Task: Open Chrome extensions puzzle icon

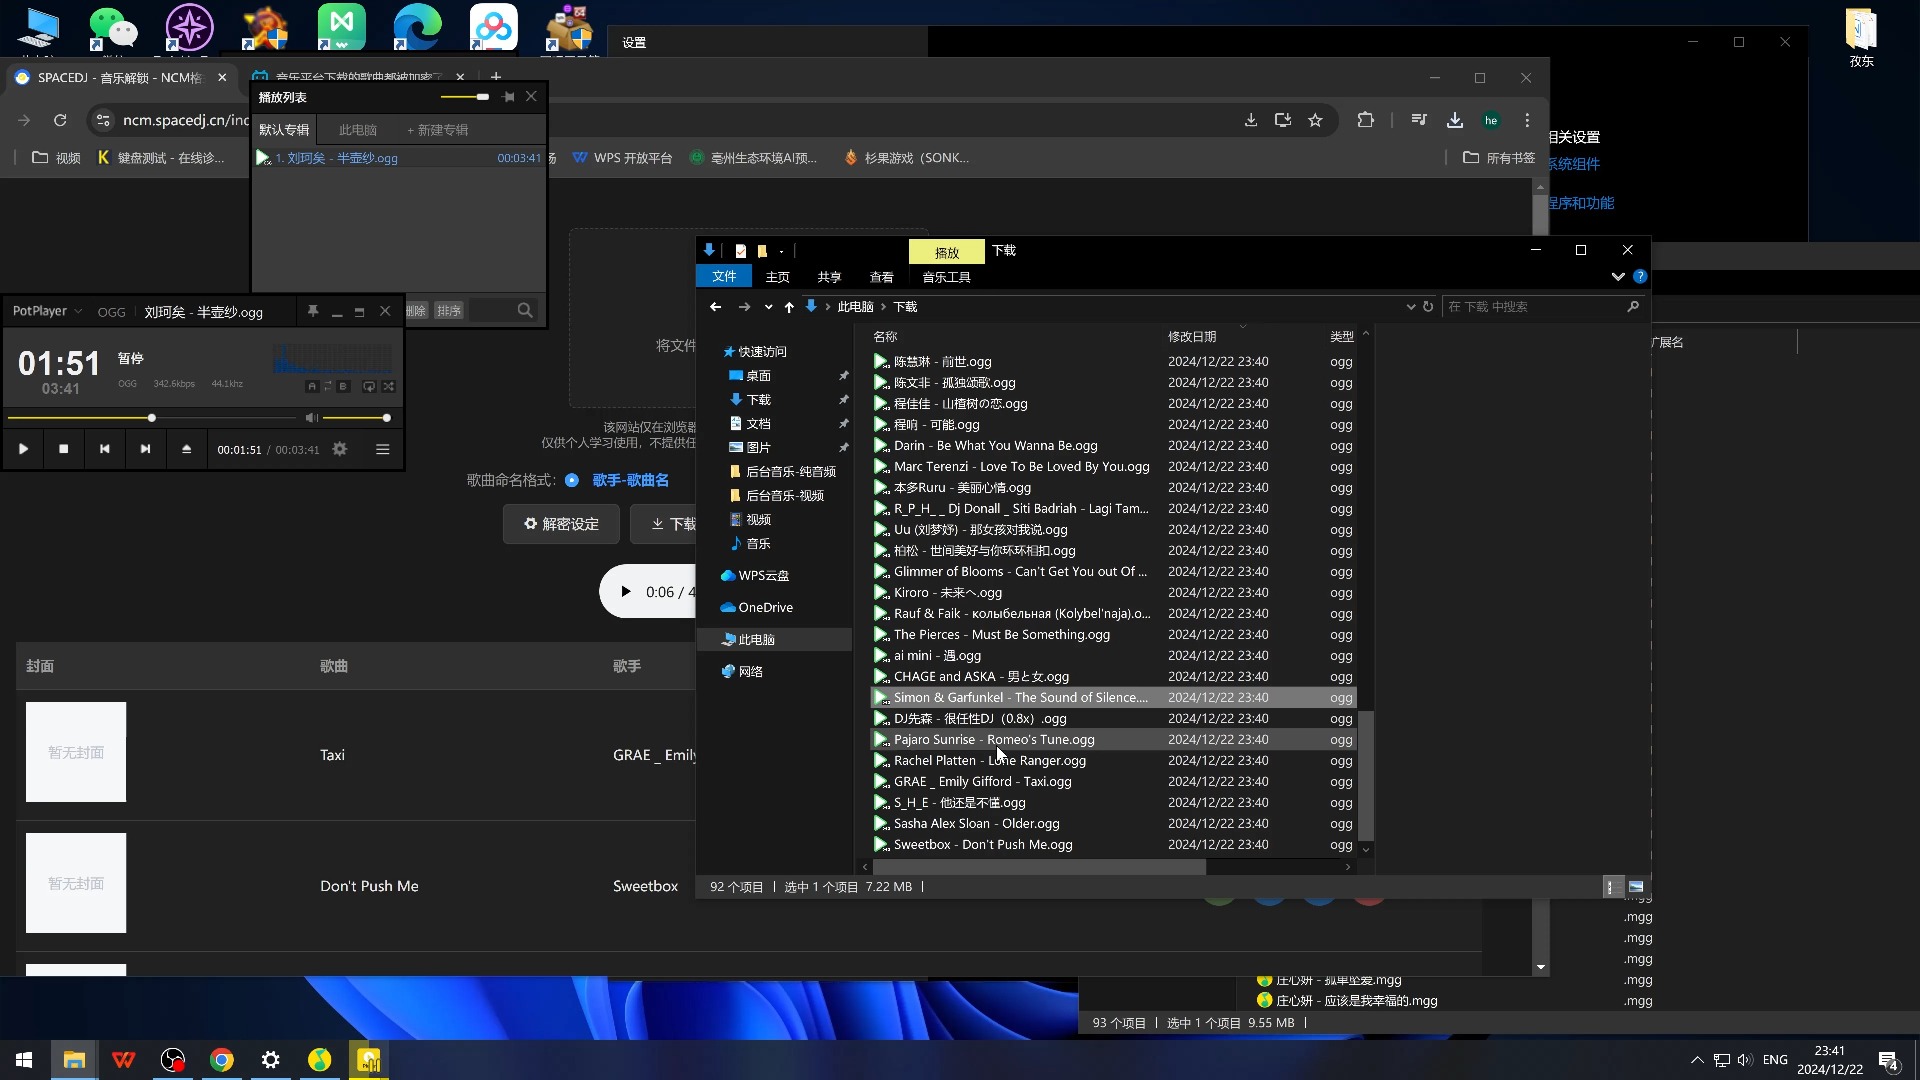Action: coord(1366,120)
